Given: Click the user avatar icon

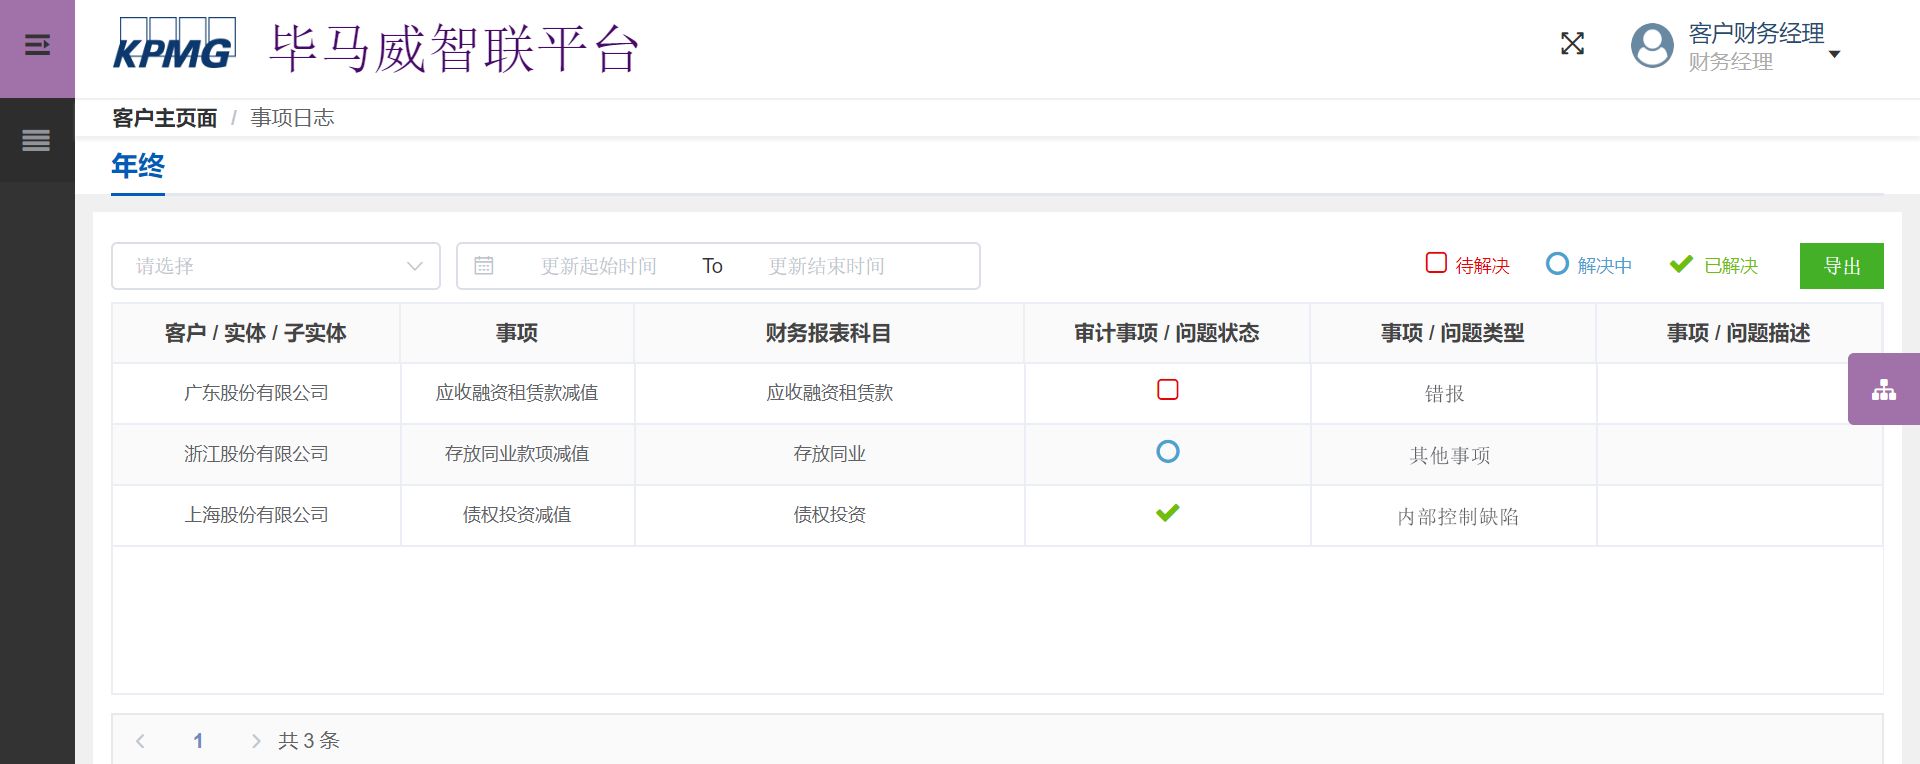Looking at the screenshot, I should click(1651, 46).
